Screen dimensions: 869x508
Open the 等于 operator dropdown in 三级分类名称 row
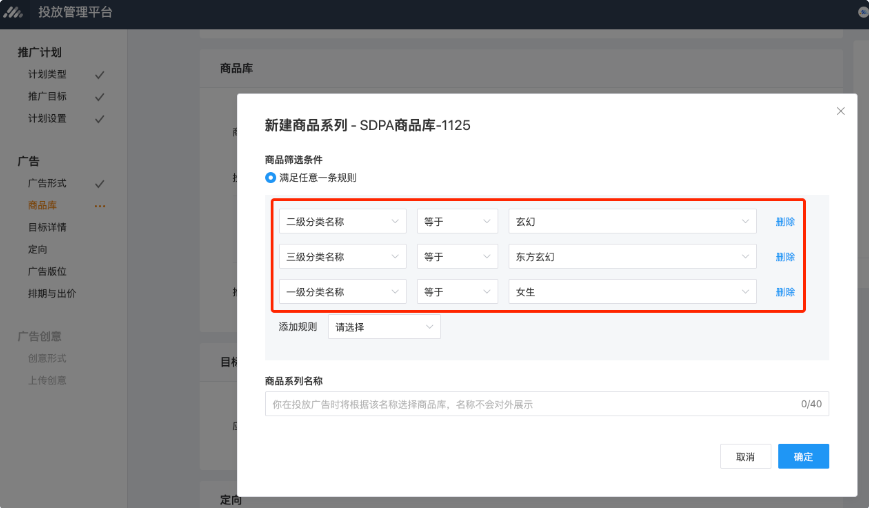coord(457,256)
